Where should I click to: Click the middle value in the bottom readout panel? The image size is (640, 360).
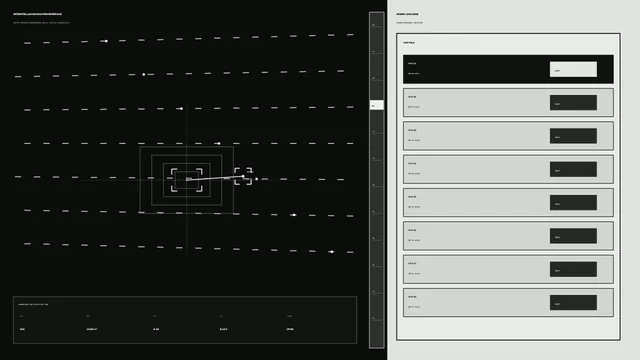click(x=156, y=329)
